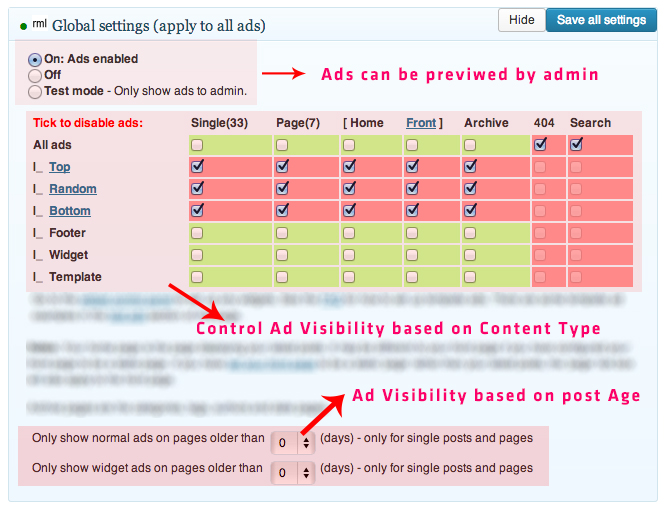Click the rml icon beside Global settings
Screen dimensions: 665x509
coord(39,23)
